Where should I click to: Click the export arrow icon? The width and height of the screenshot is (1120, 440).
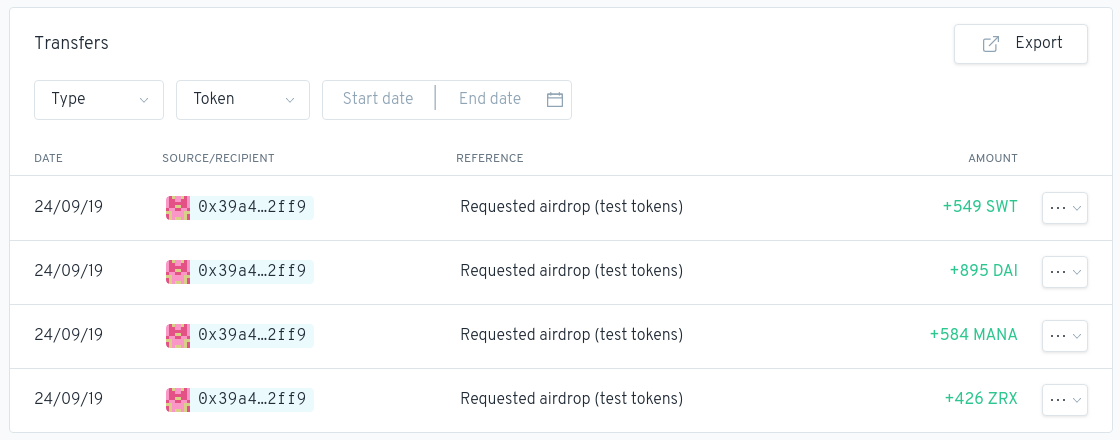coord(991,44)
